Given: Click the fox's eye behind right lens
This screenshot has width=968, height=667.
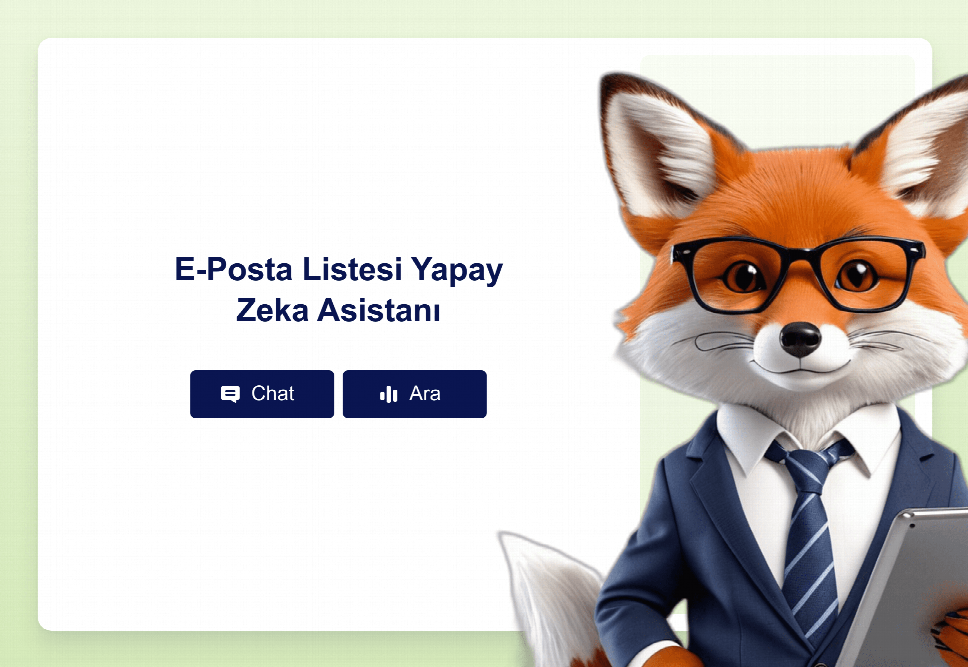Looking at the screenshot, I should tap(857, 274).
